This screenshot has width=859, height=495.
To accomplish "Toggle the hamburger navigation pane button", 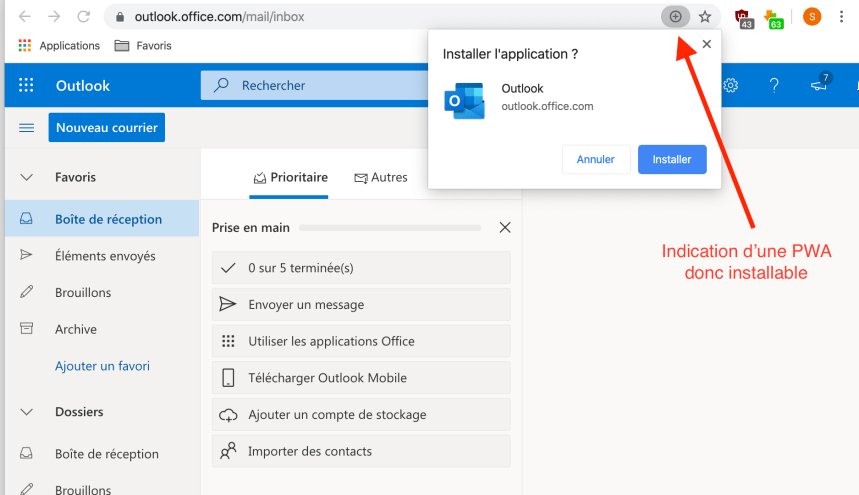I will [27, 128].
